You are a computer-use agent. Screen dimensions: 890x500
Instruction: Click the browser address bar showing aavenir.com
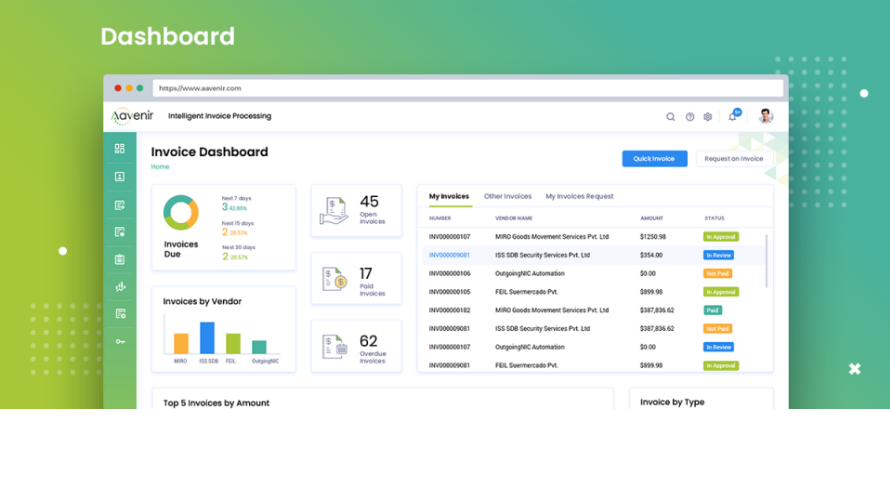point(468,88)
